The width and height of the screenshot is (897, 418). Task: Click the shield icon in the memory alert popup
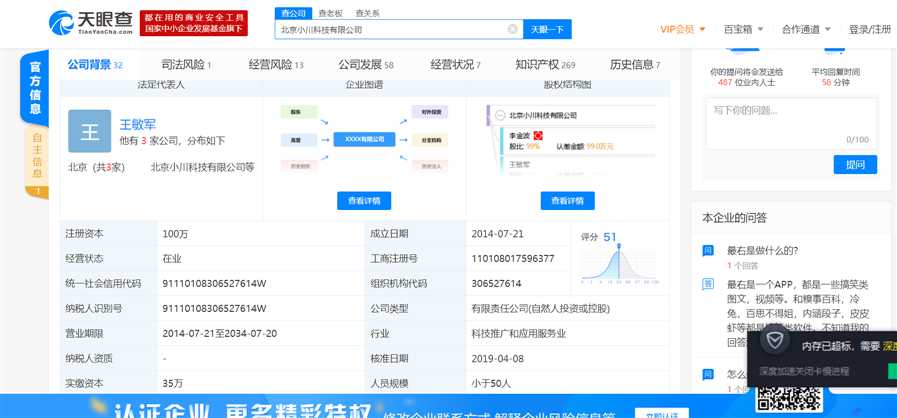click(775, 342)
